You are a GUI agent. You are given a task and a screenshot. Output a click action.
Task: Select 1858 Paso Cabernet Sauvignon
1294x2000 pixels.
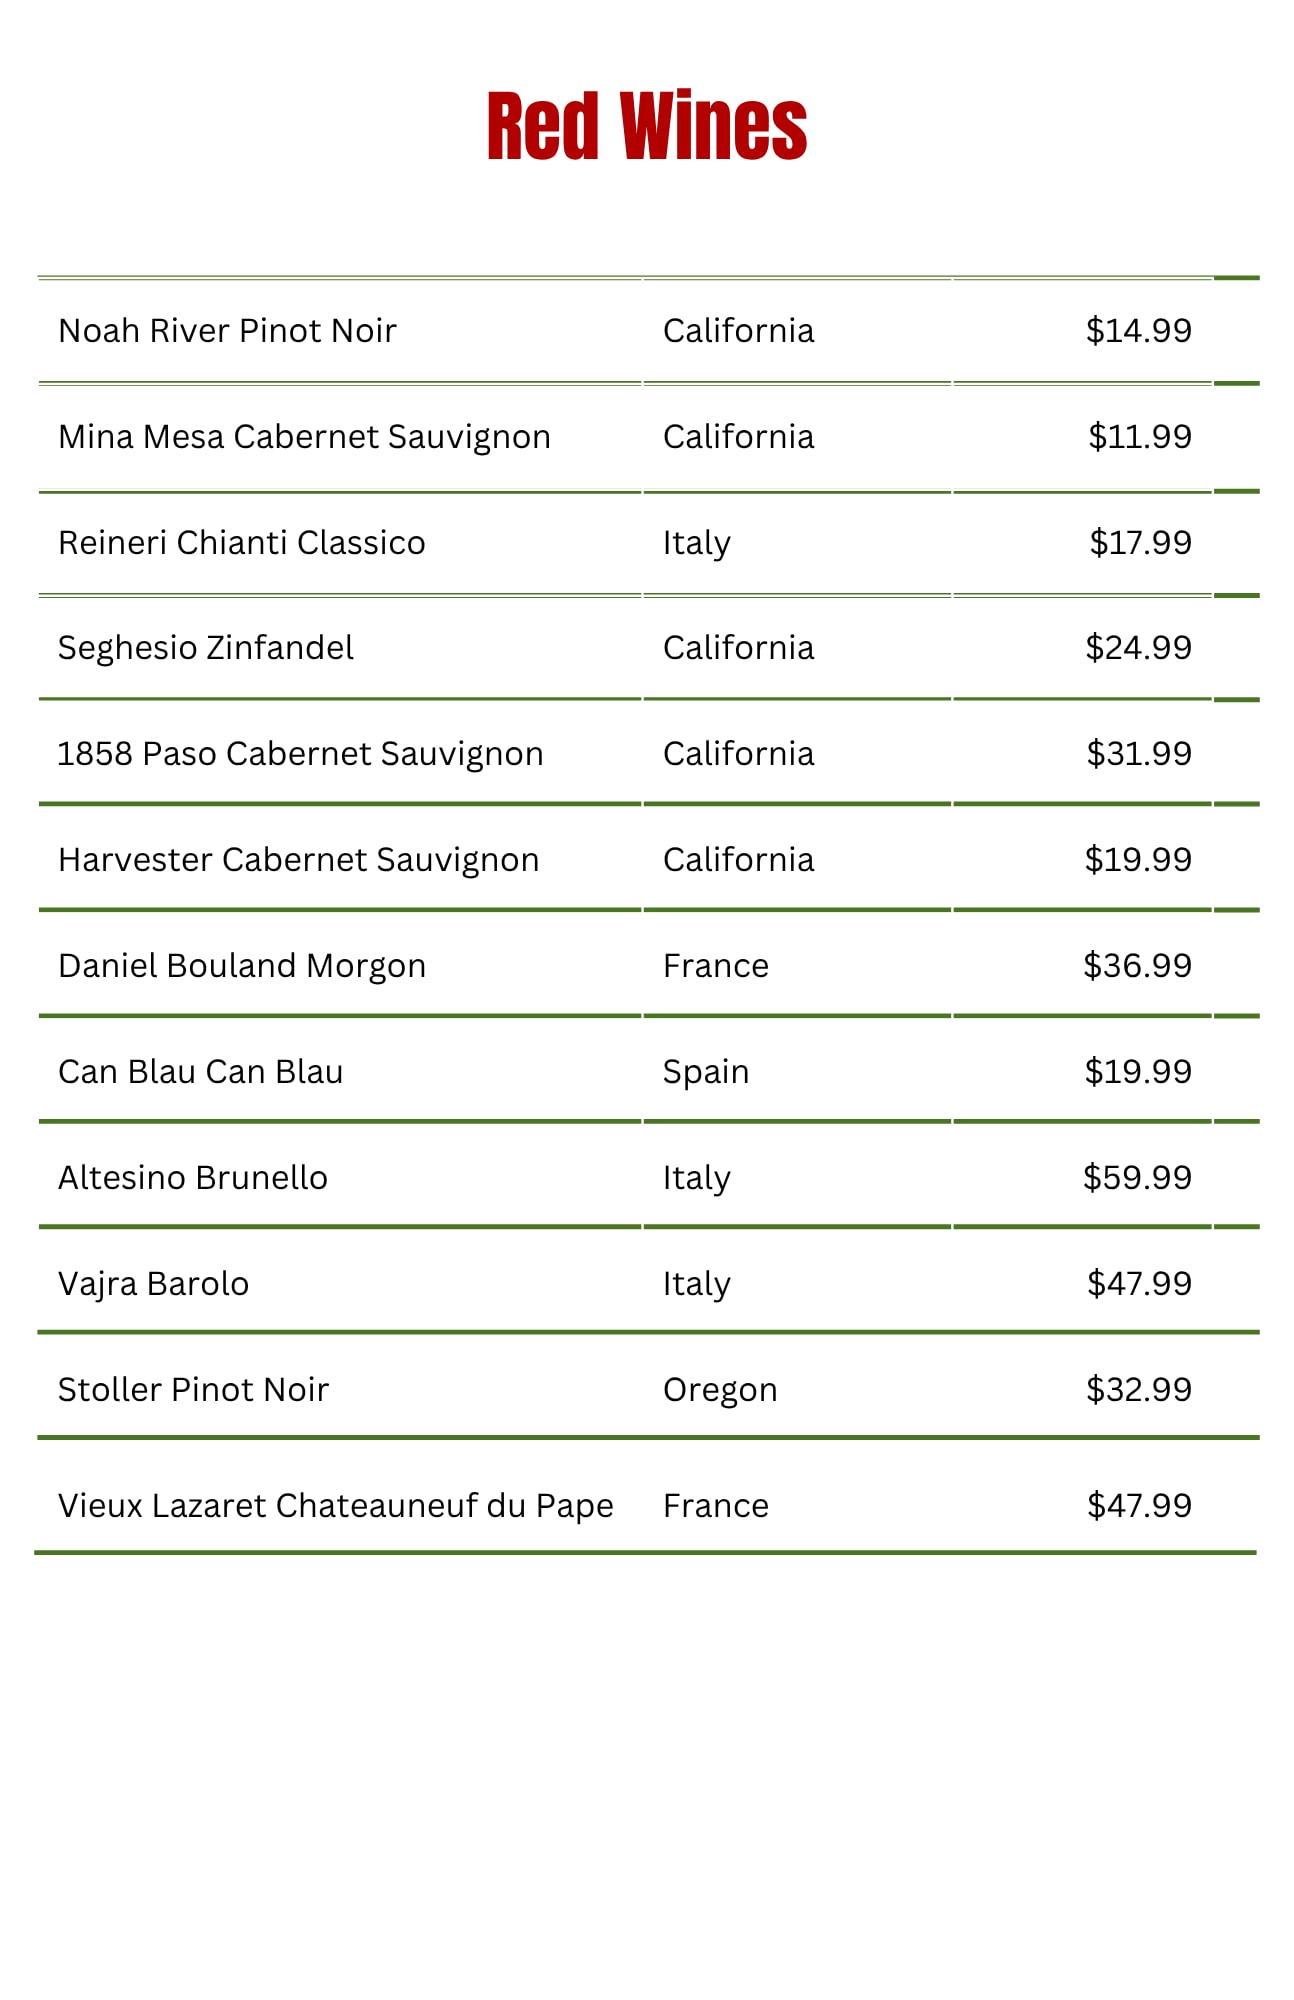point(300,754)
